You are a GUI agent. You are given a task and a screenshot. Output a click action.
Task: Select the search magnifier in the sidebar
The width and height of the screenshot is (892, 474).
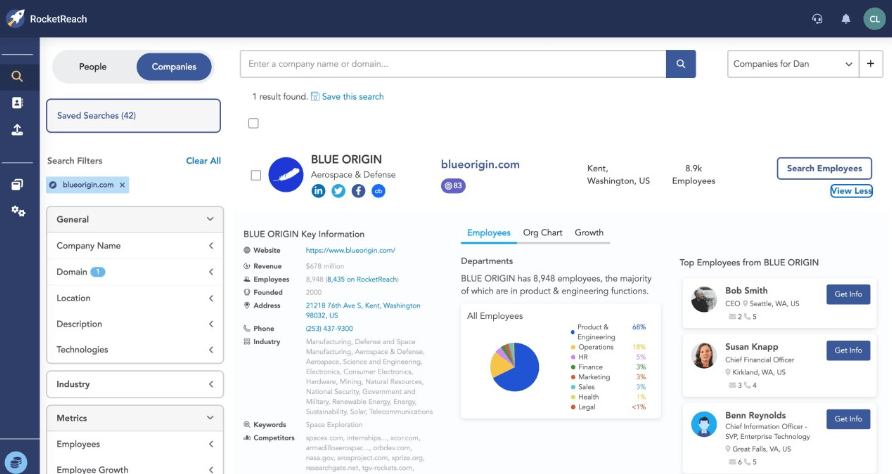click(17, 76)
